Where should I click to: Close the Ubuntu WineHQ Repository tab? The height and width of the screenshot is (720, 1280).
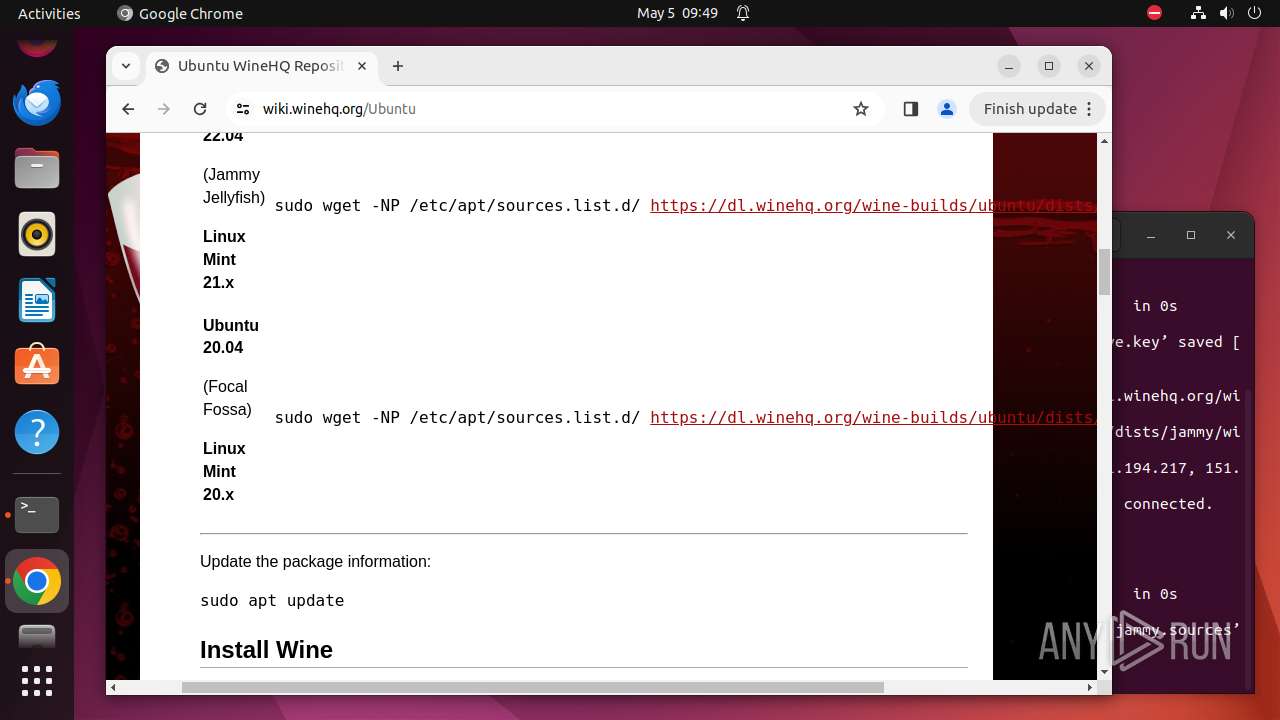click(362, 66)
